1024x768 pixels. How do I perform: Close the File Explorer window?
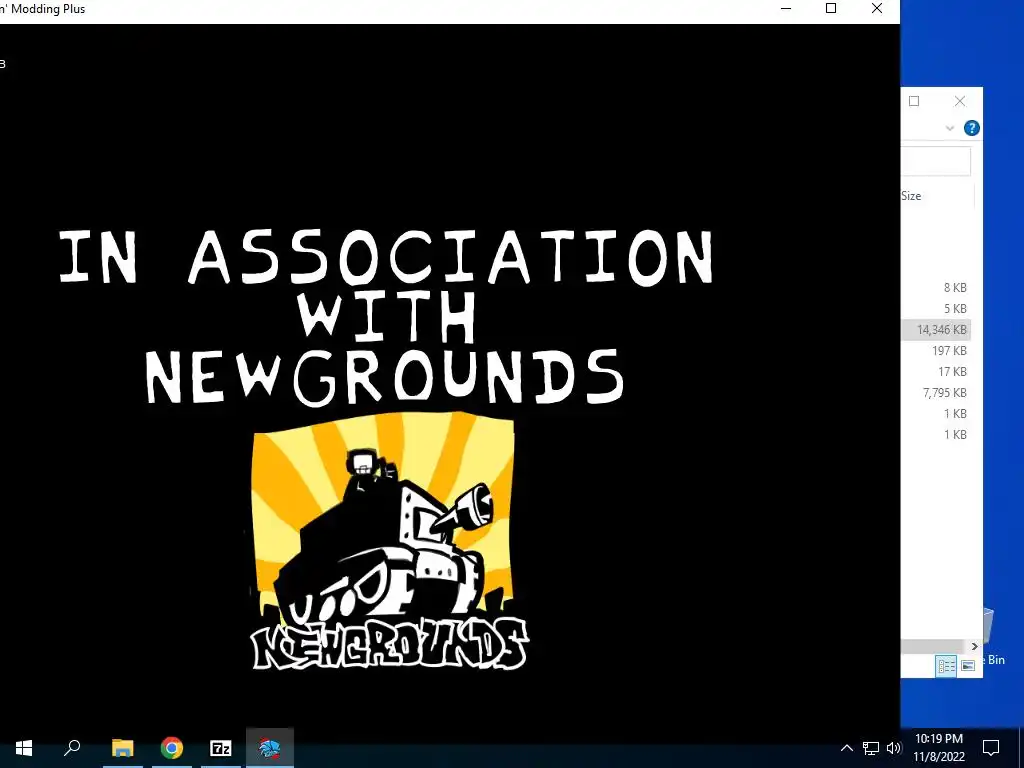click(959, 101)
